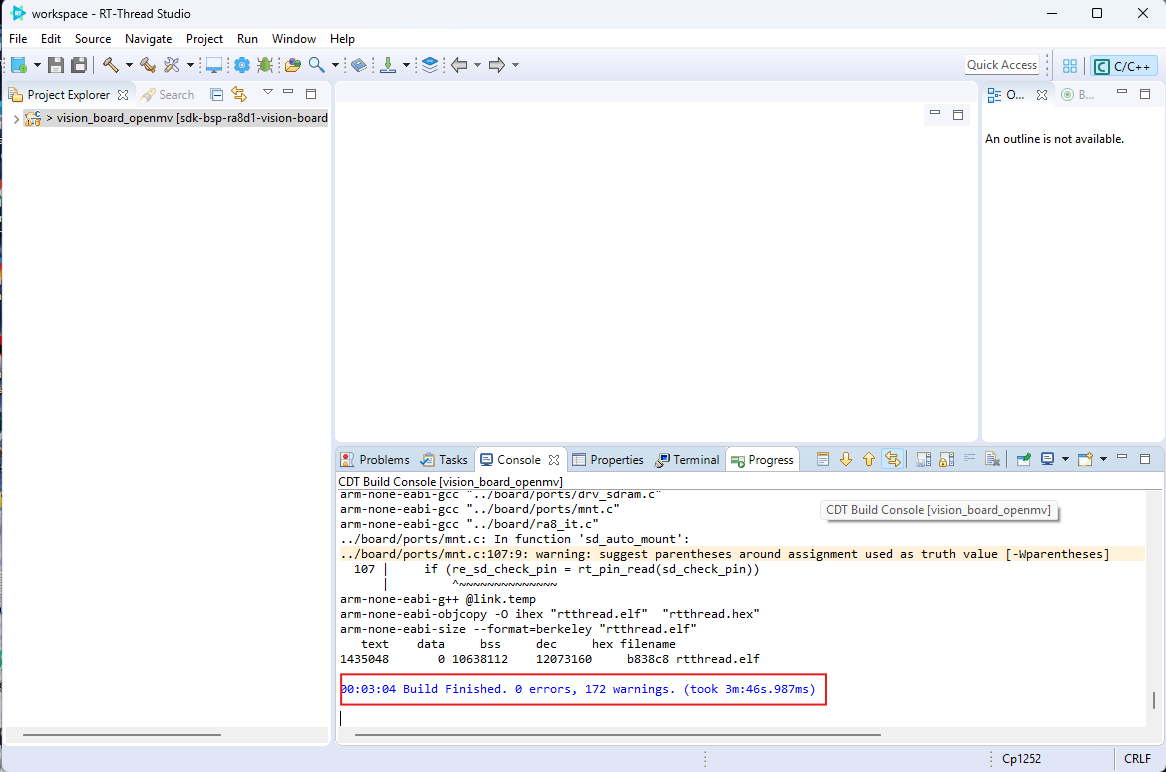The height and width of the screenshot is (772, 1166).
Task: Toggle Pin Console button
Action: pyautogui.click(x=1024, y=460)
